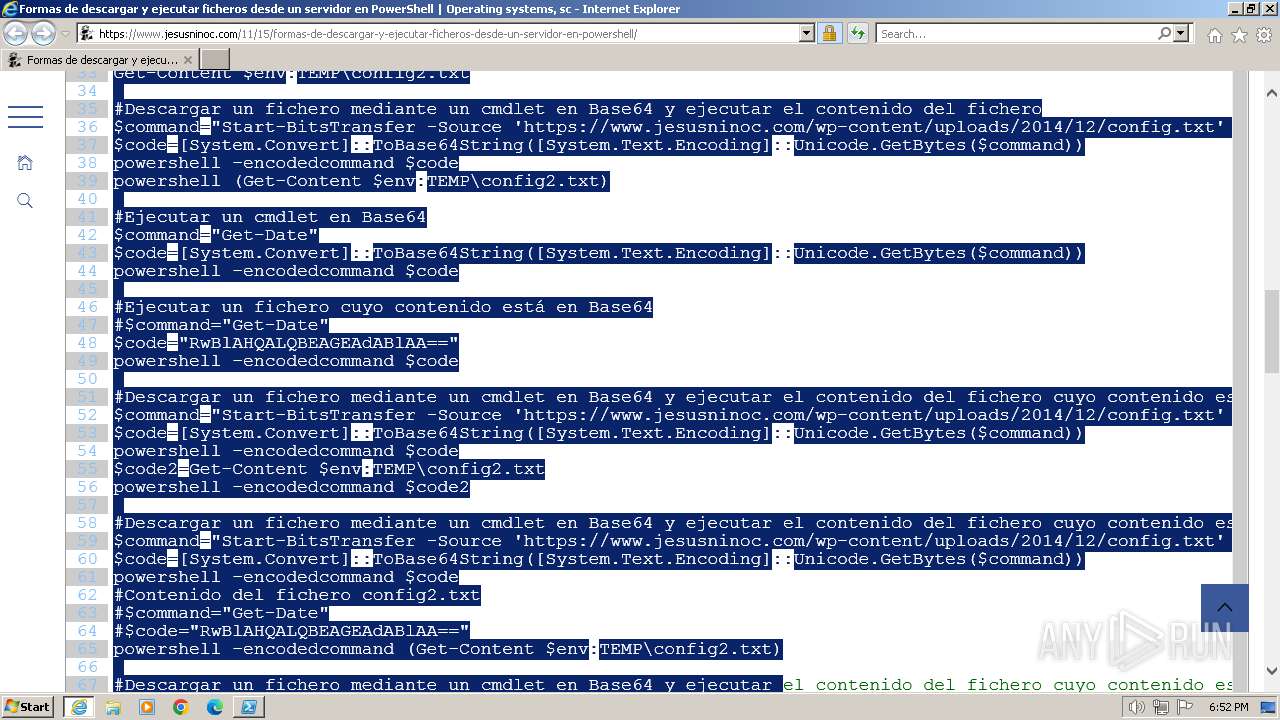Click line 39 'powershell (Get-Content $env:TEMP\config2.txt)'
This screenshot has height=720, width=1280.
(x=361, y=181)
